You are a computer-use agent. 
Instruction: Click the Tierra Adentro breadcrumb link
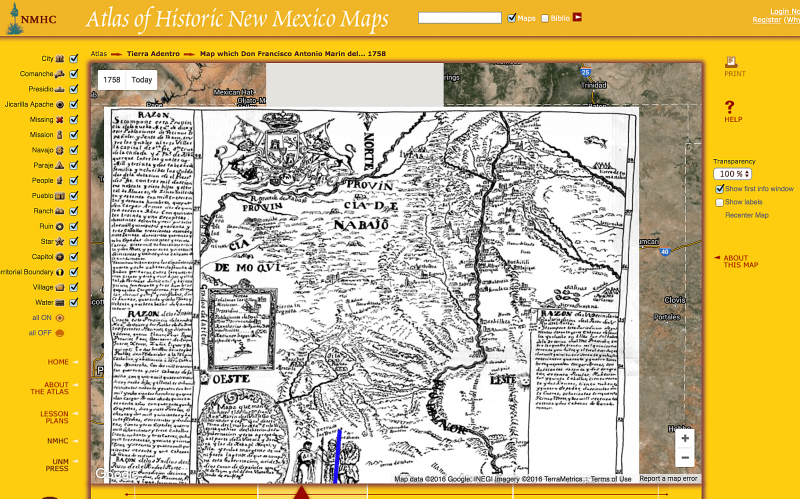point(153,54)
